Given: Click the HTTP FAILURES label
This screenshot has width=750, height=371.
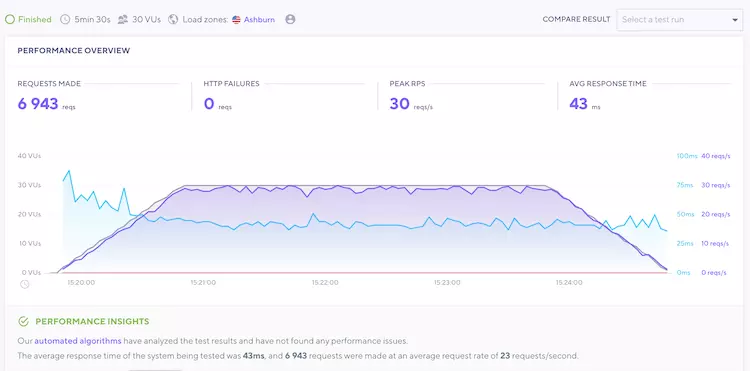Looking at the screenshot, I should pos(232,84).
